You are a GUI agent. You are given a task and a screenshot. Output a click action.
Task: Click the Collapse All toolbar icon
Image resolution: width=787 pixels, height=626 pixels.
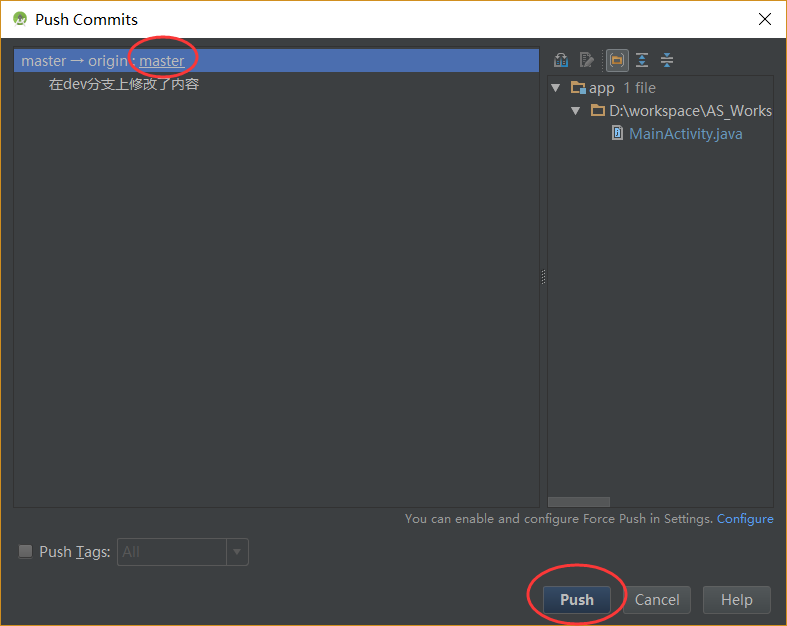coord(667,60)
